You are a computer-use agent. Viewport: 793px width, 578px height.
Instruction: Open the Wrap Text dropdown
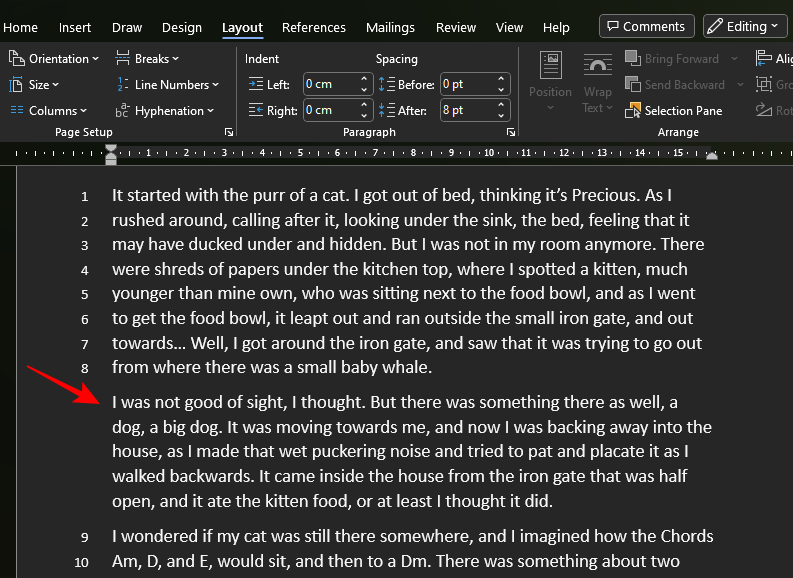click(x=597, y=83)
